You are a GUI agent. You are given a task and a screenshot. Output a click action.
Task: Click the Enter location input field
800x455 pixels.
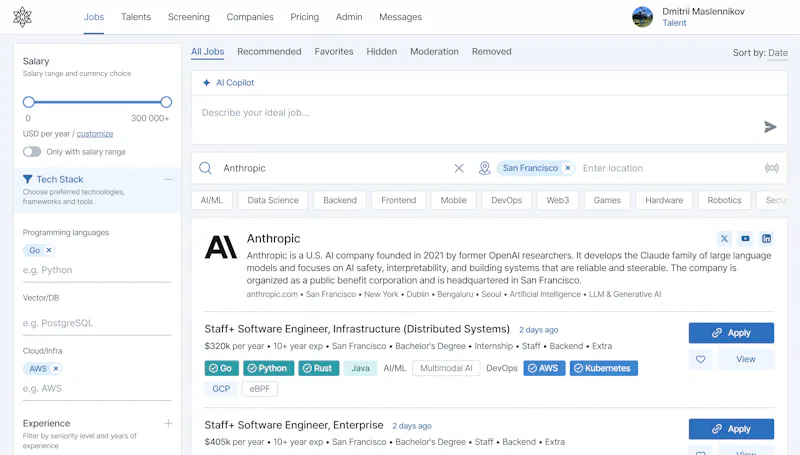pos(669,168)
